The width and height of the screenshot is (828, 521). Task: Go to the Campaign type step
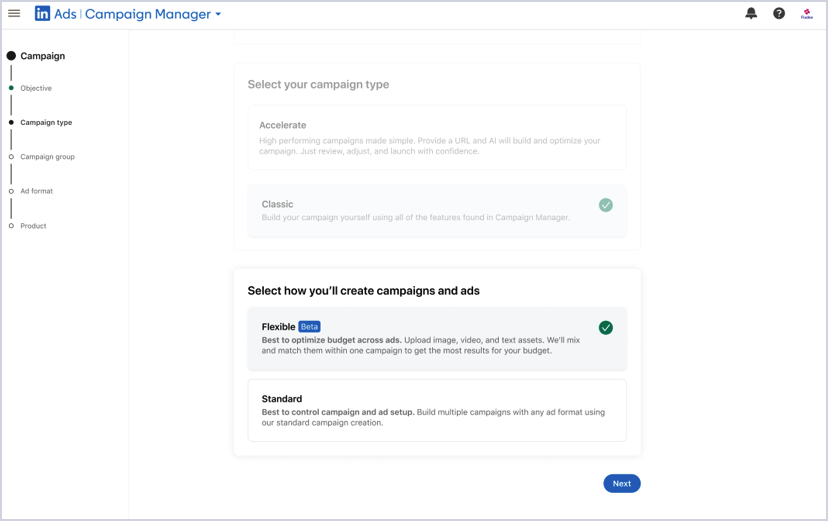(46, 122)
